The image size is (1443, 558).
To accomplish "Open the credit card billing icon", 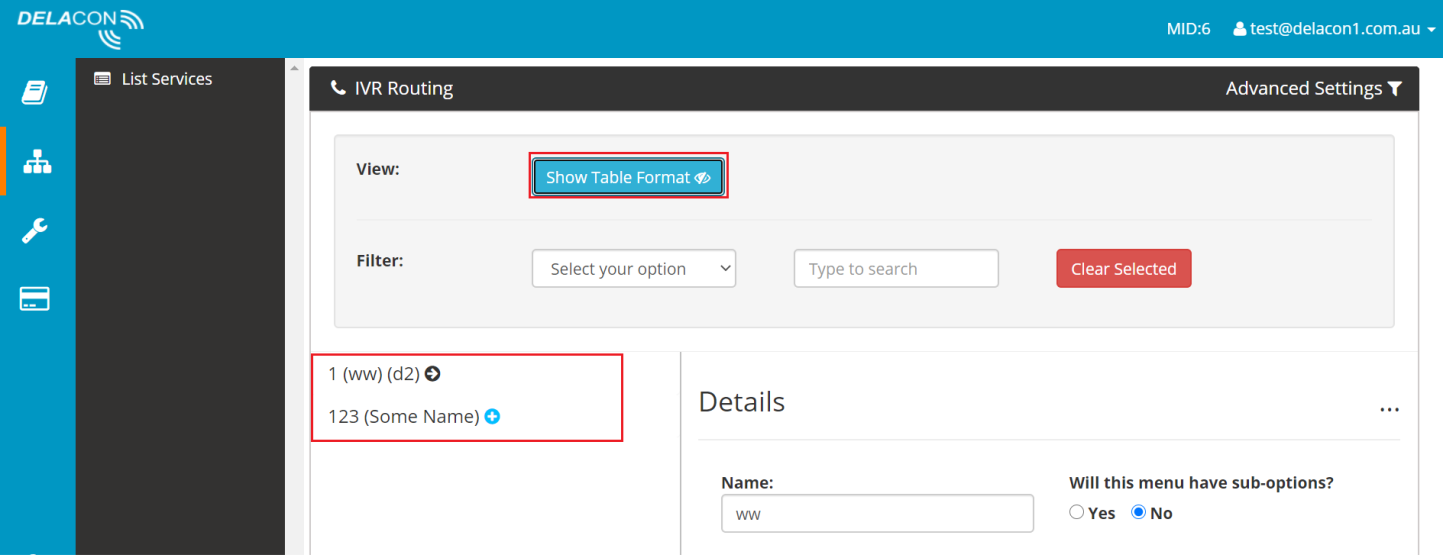I will 35,299.
